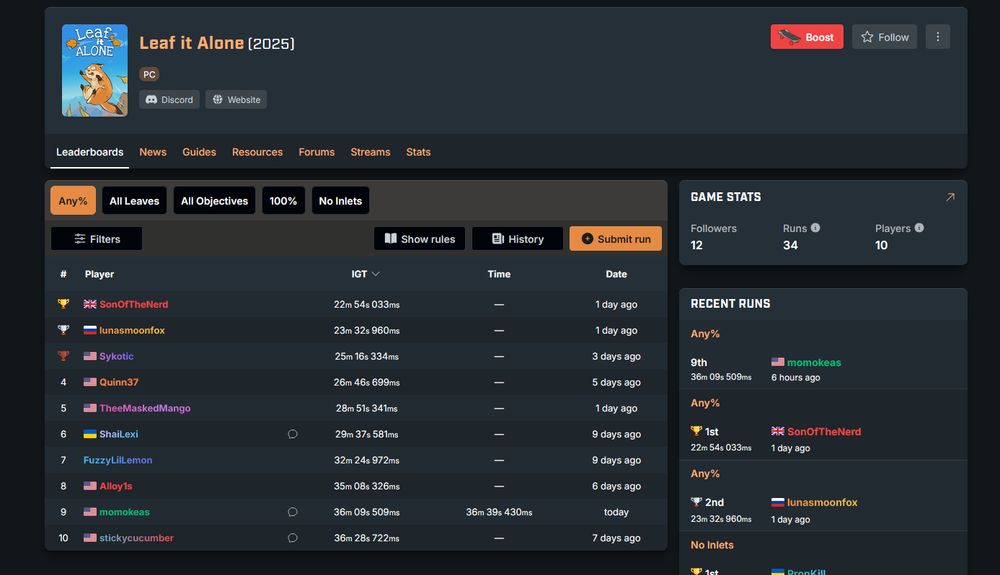
Task: Show rules for this category
Action: tap(419, 239)
